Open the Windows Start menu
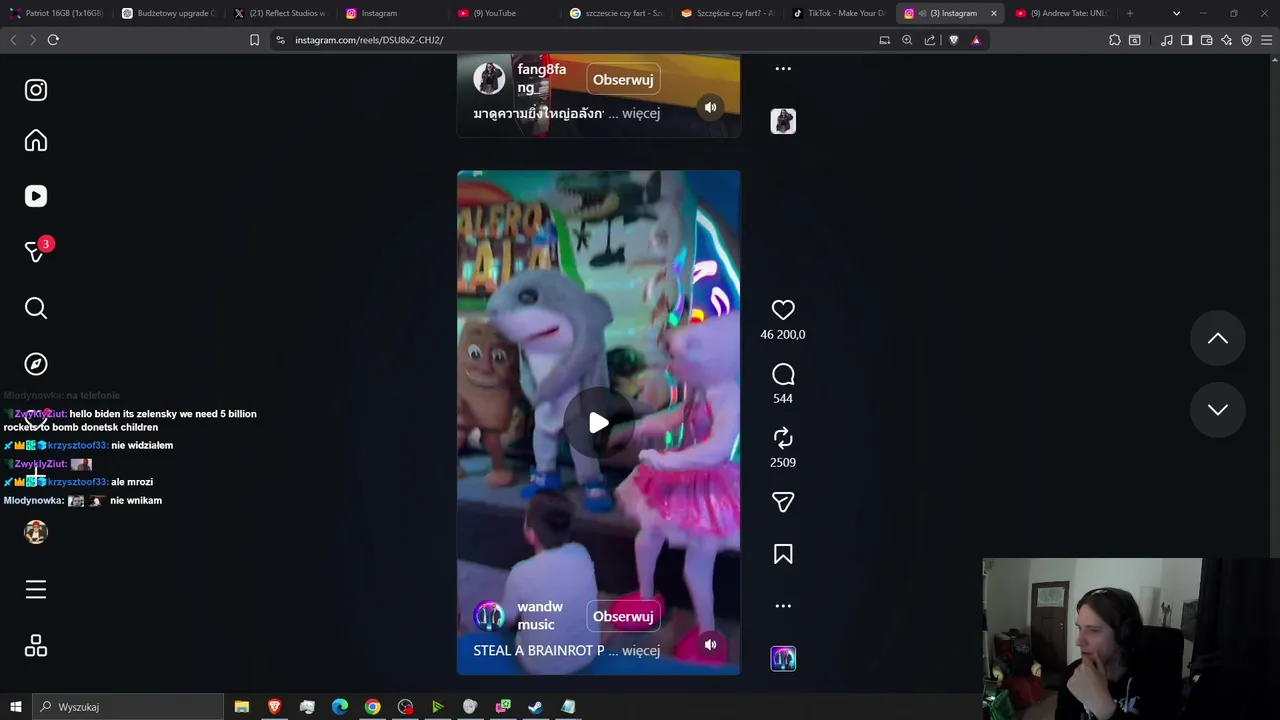Image resolution: width=1280 pixels, height=720 pixels. pyautogui.click(x=15, y=707)
